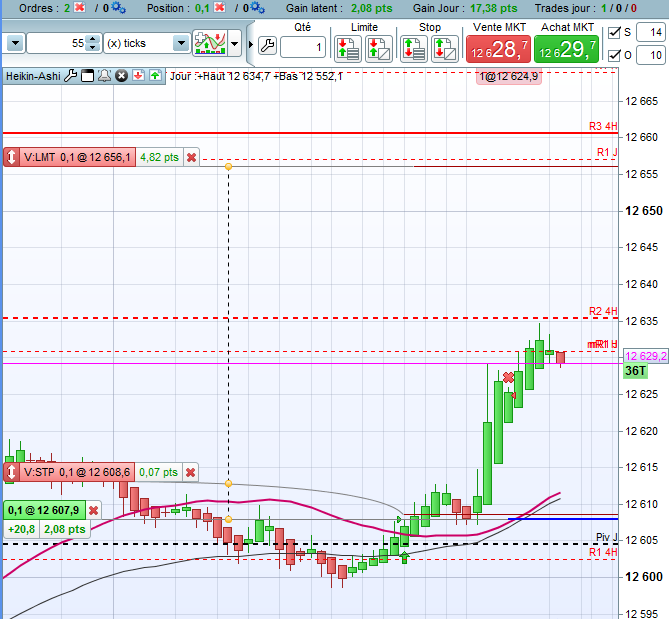Increase the 55 ticks value with the up arrow

(93, 39)
